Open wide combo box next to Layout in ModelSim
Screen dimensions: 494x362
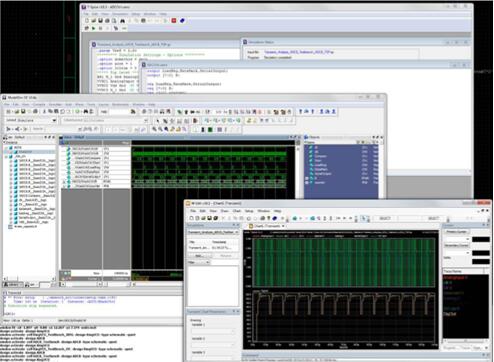(105, 120)
